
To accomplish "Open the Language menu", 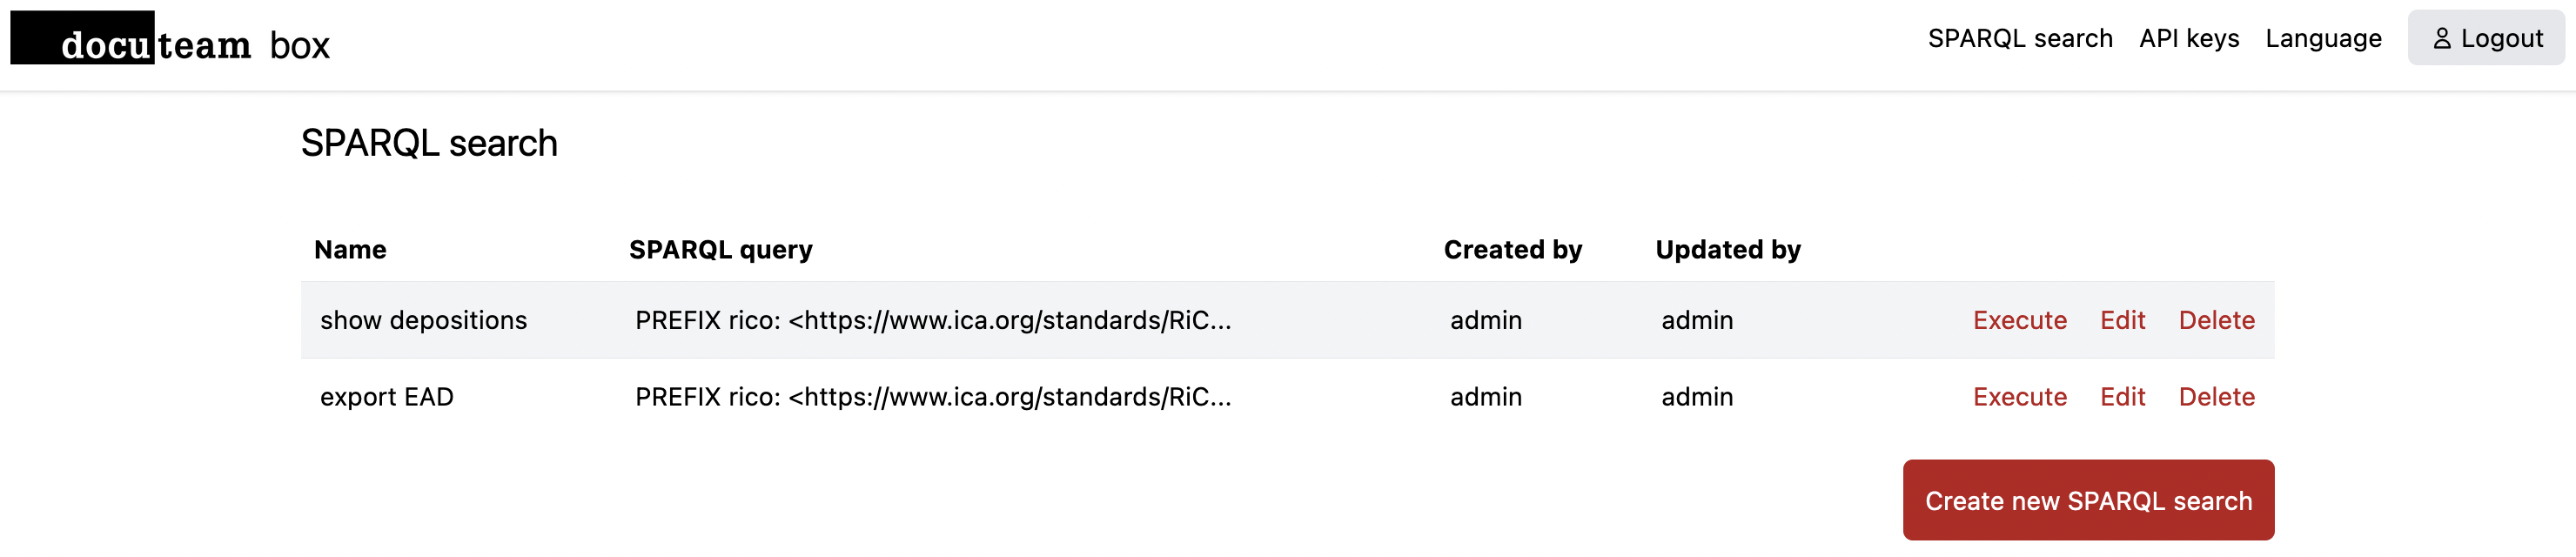I will (x=2322, y=39).
